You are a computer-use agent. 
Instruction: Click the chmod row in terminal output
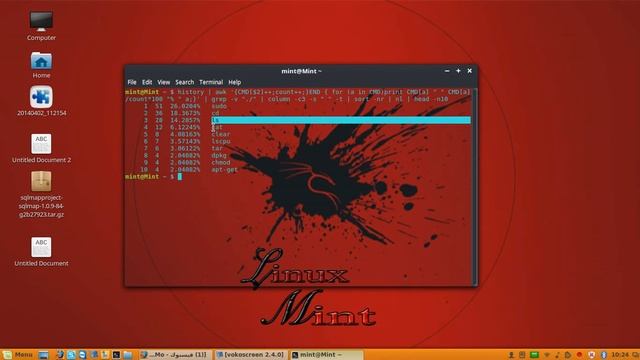[x=298, y=162]
